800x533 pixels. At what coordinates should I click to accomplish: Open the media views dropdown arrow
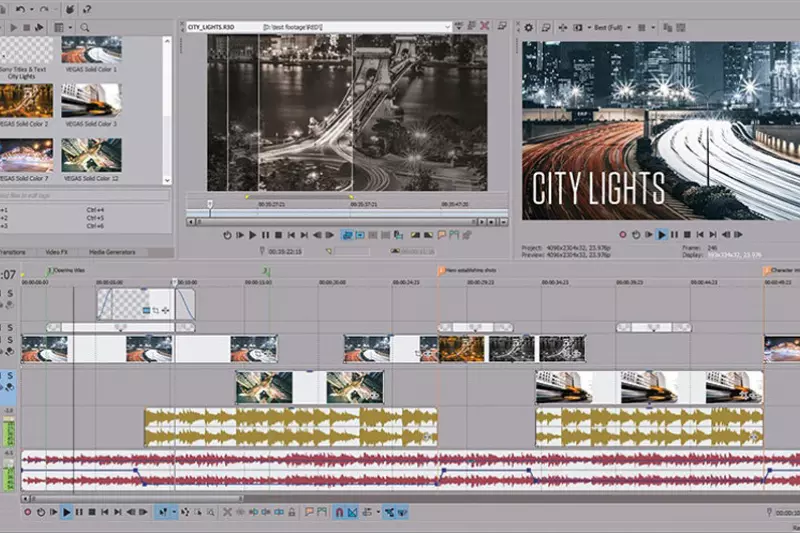pos(70,28)
